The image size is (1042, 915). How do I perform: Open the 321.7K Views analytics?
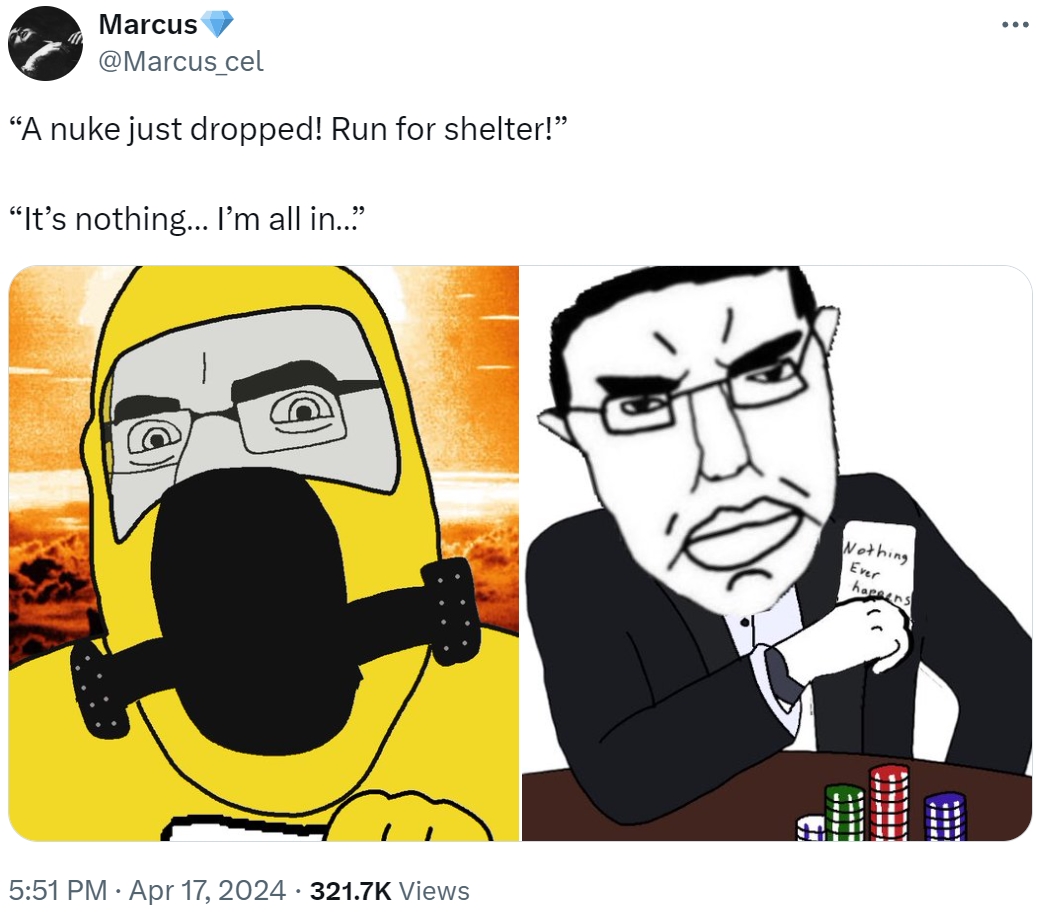390,890
